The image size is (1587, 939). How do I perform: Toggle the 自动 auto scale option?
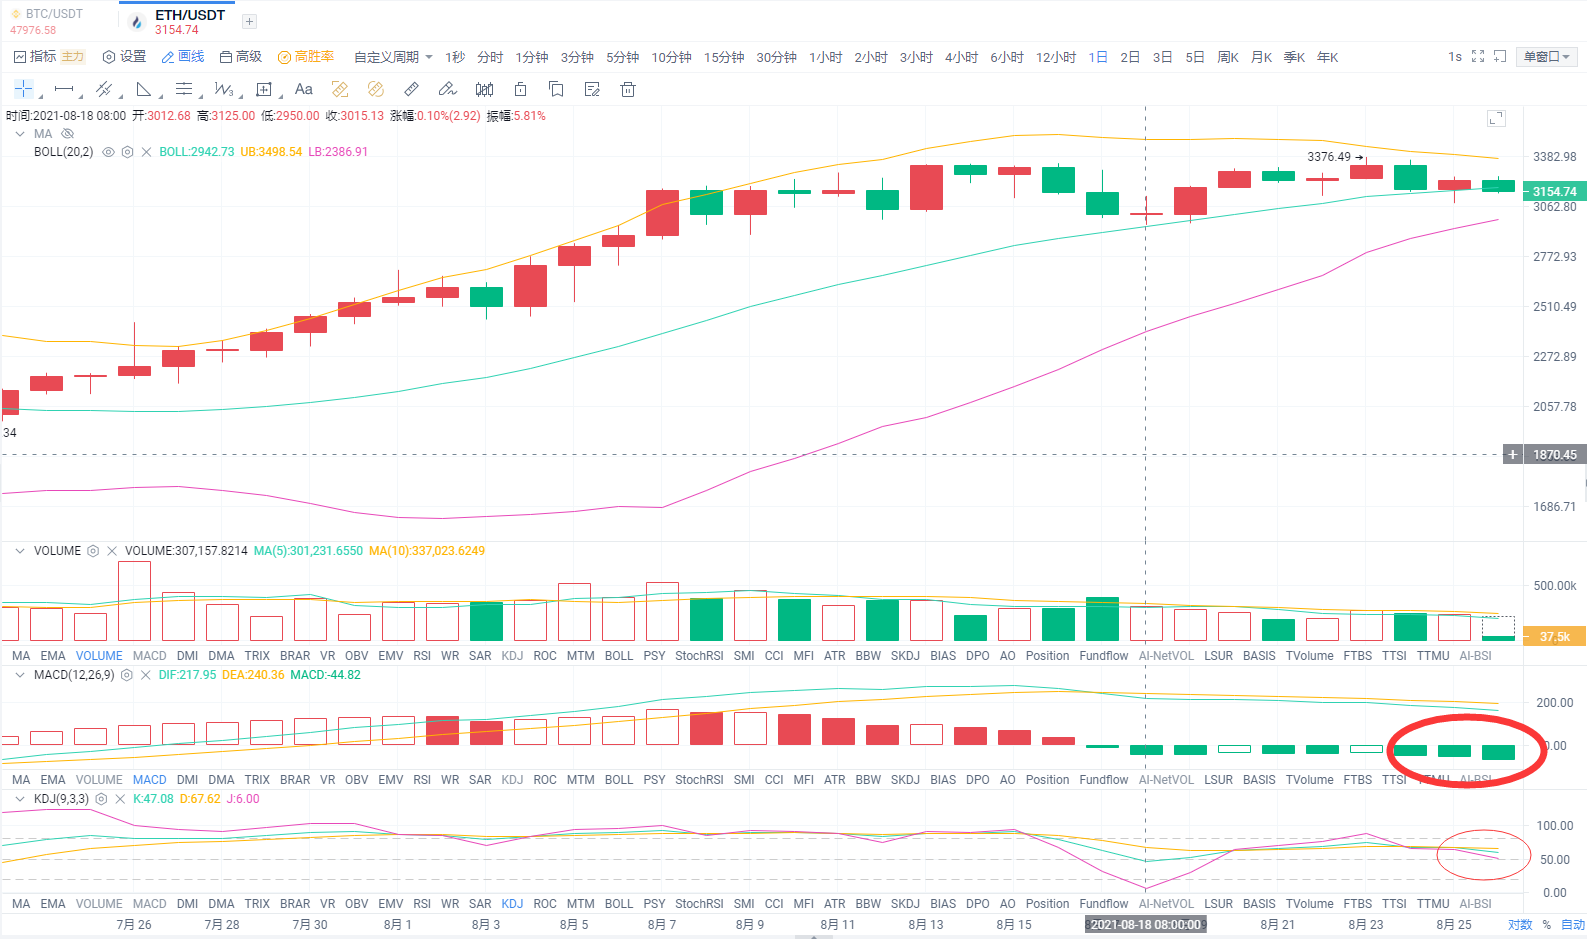coord(1572,925)
